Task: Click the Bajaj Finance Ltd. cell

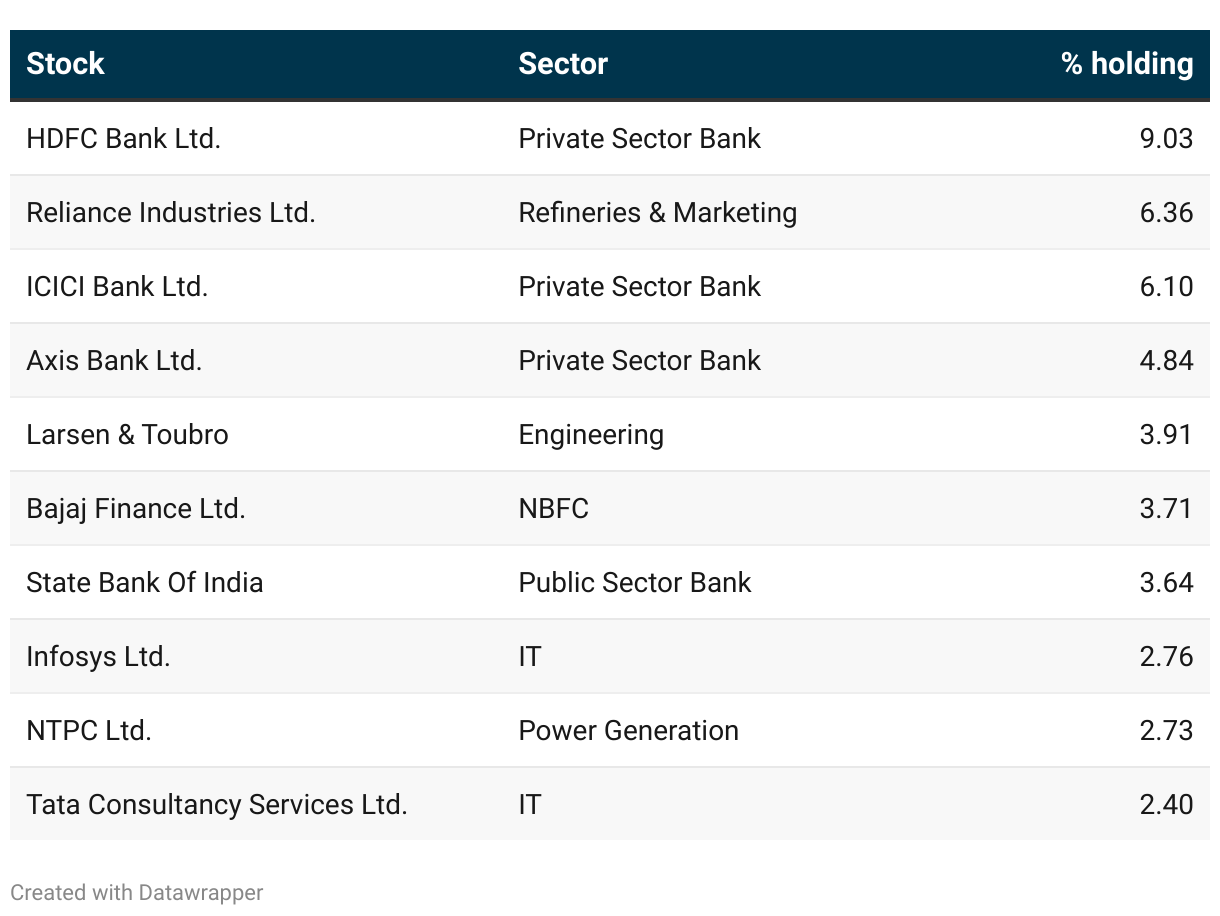Action: coord(136,508)
